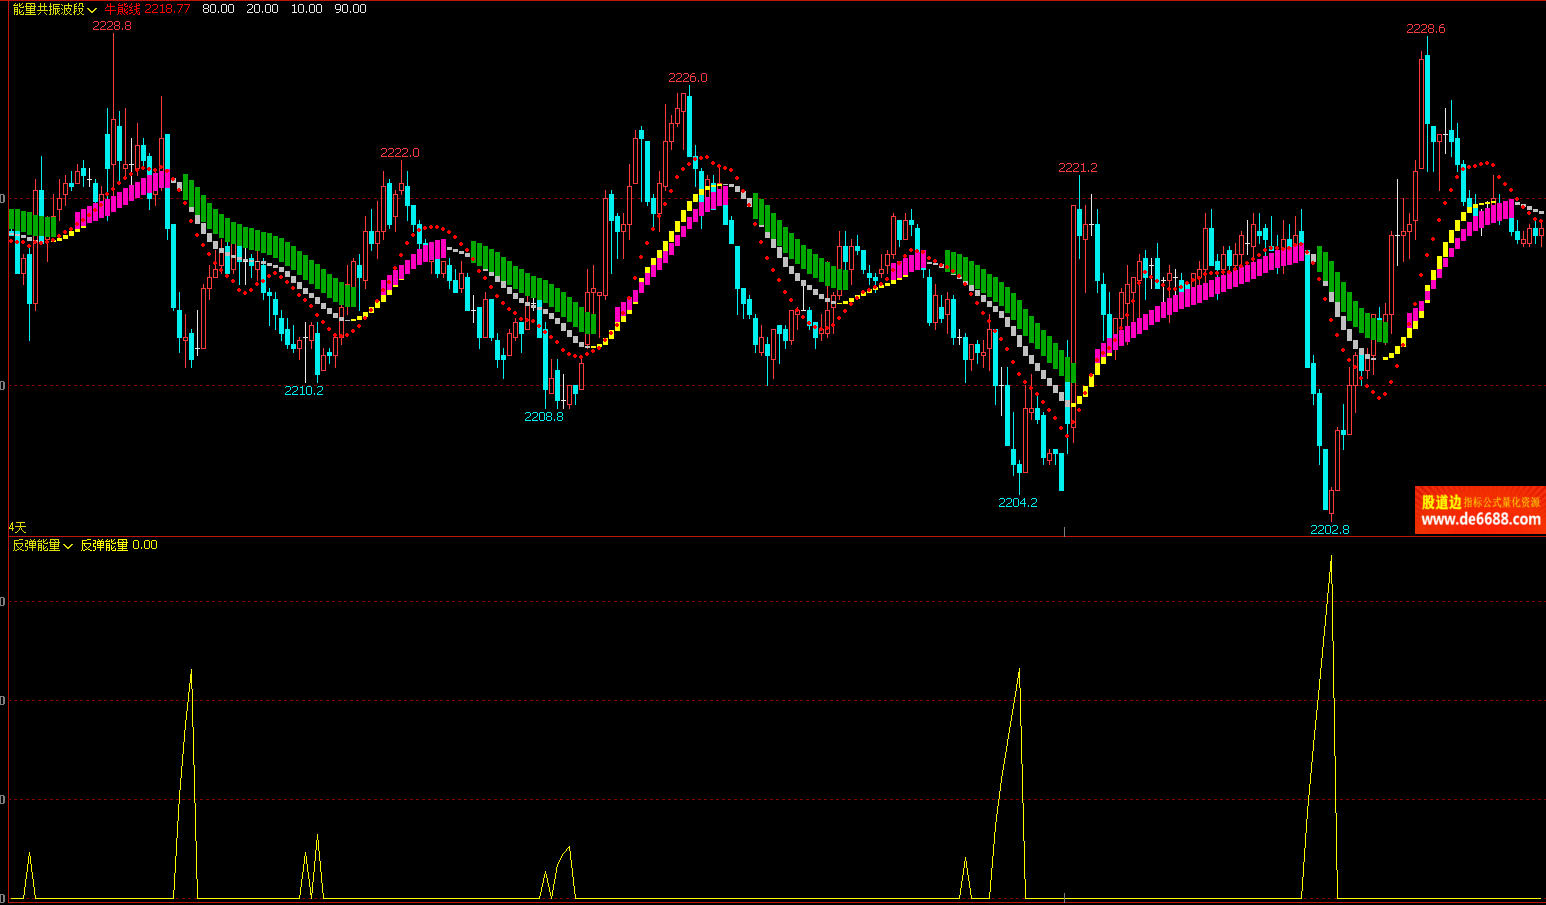Click the 2210.2 low price label
1546x905 pixels.
pyautogui.click(x=304, y=390)
